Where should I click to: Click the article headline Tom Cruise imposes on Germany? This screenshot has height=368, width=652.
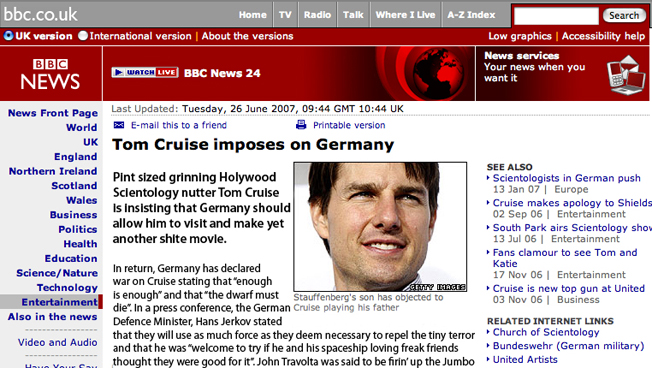pyautogui.click(x=253, y=145)
